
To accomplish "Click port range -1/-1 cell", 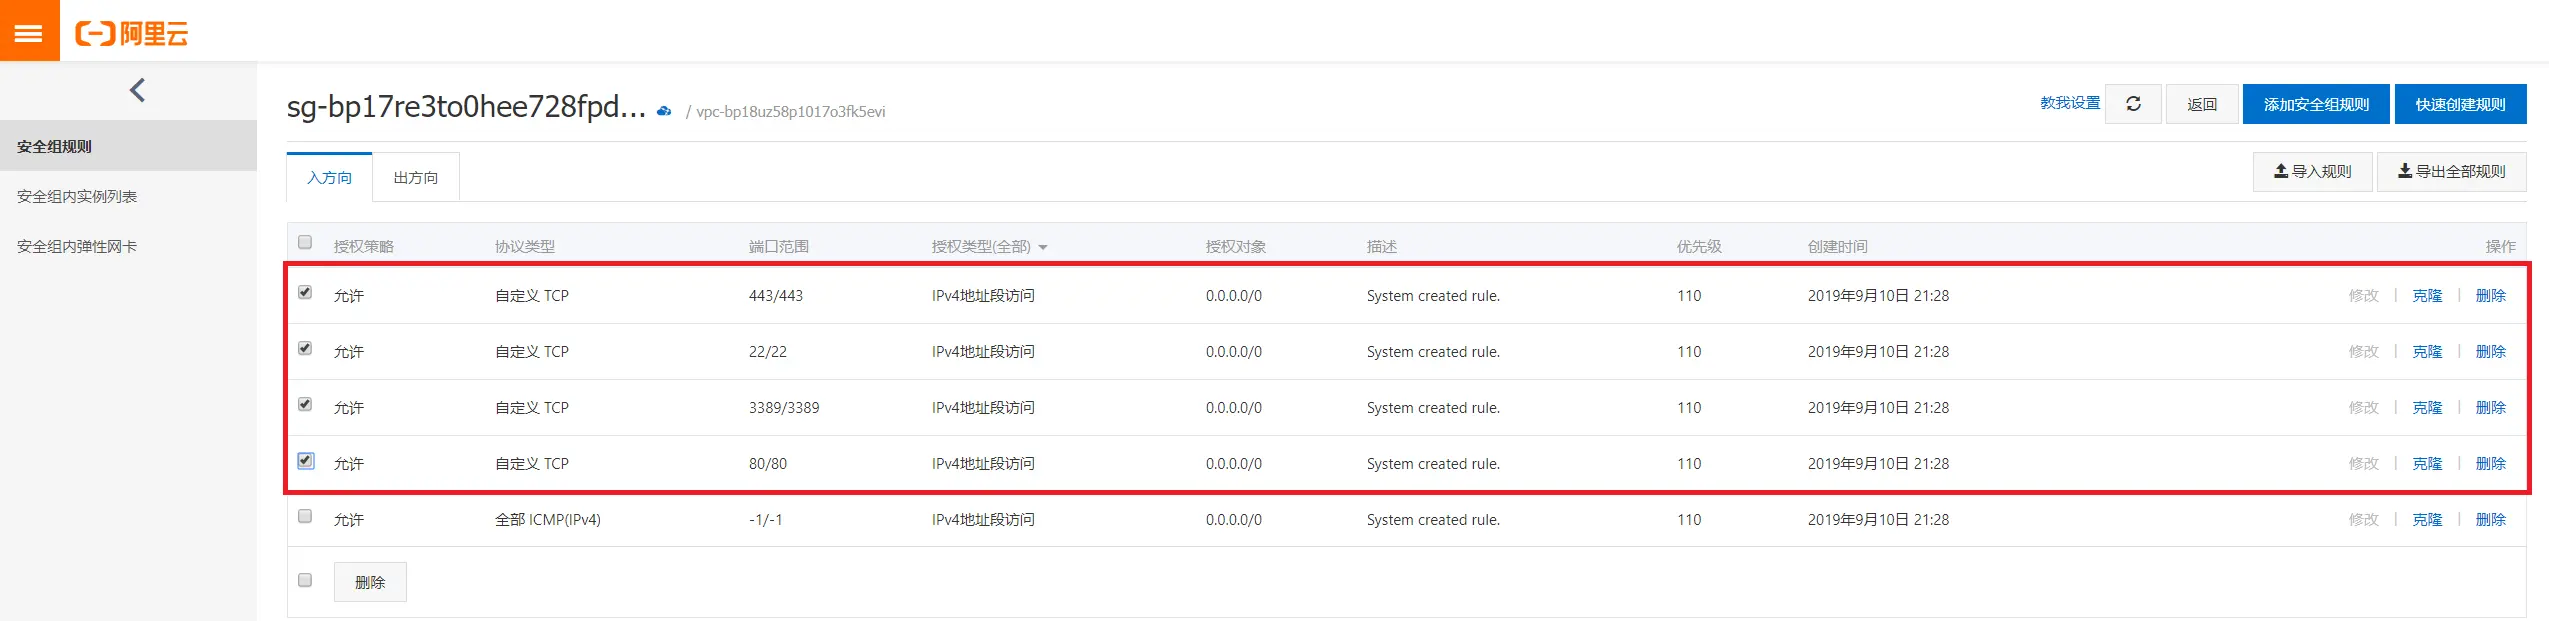I will click(x=766, y=519).
